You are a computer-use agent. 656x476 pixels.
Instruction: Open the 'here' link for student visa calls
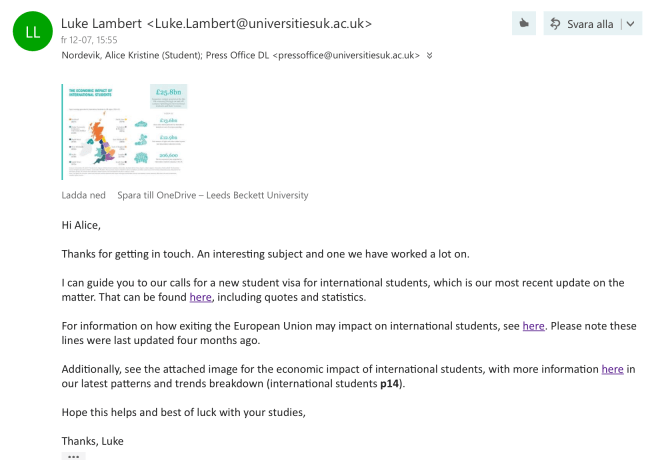[x=201, y=297]
